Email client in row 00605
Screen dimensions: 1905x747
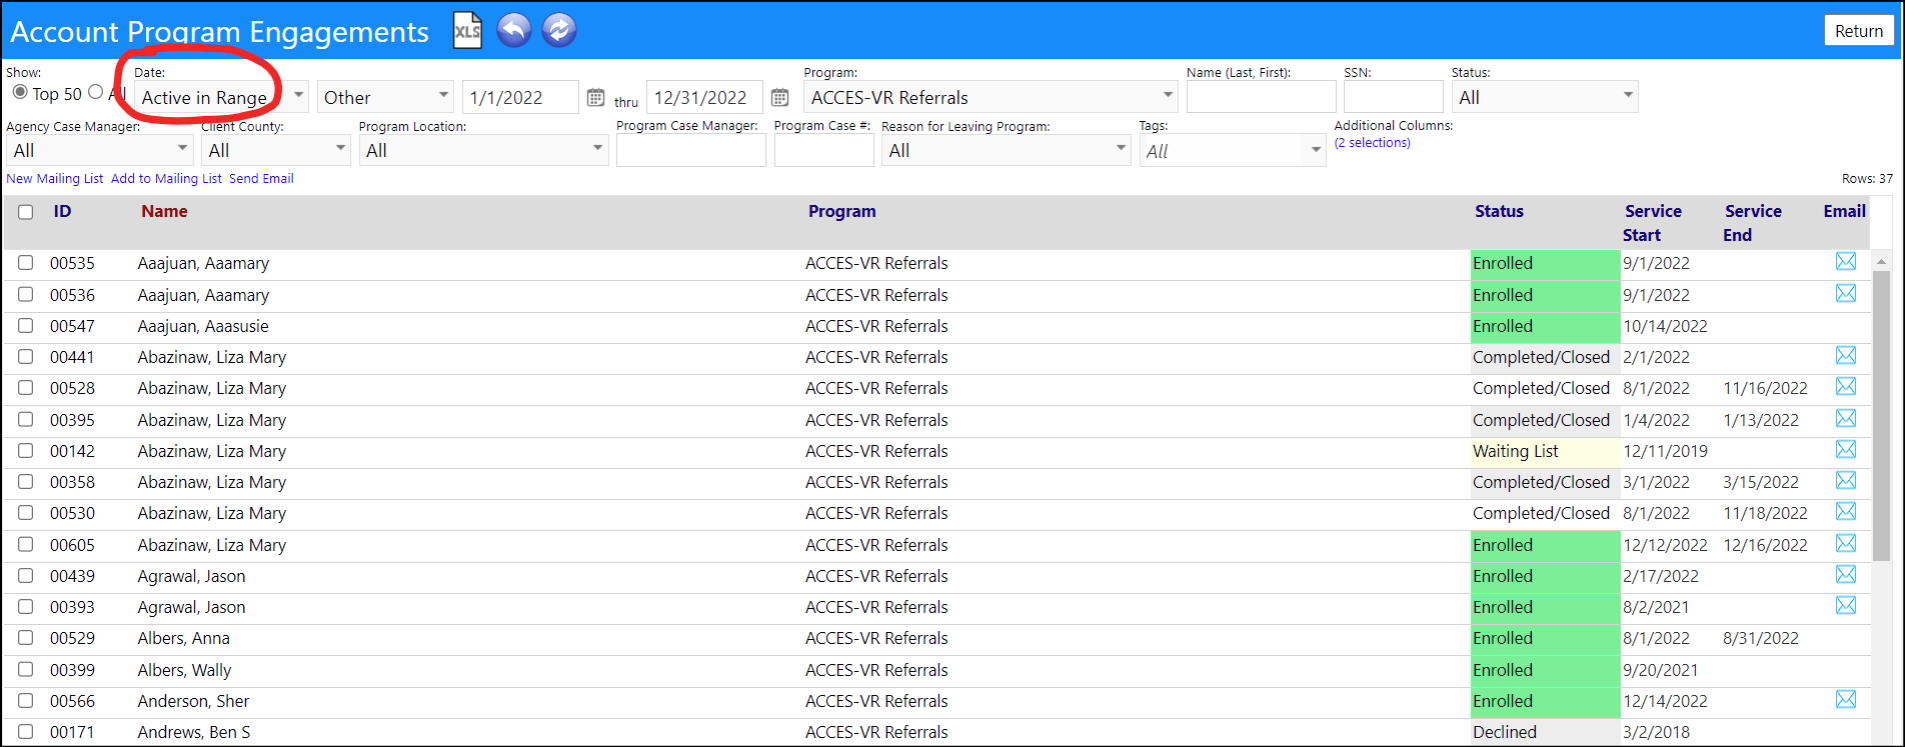pos(1845,543)
